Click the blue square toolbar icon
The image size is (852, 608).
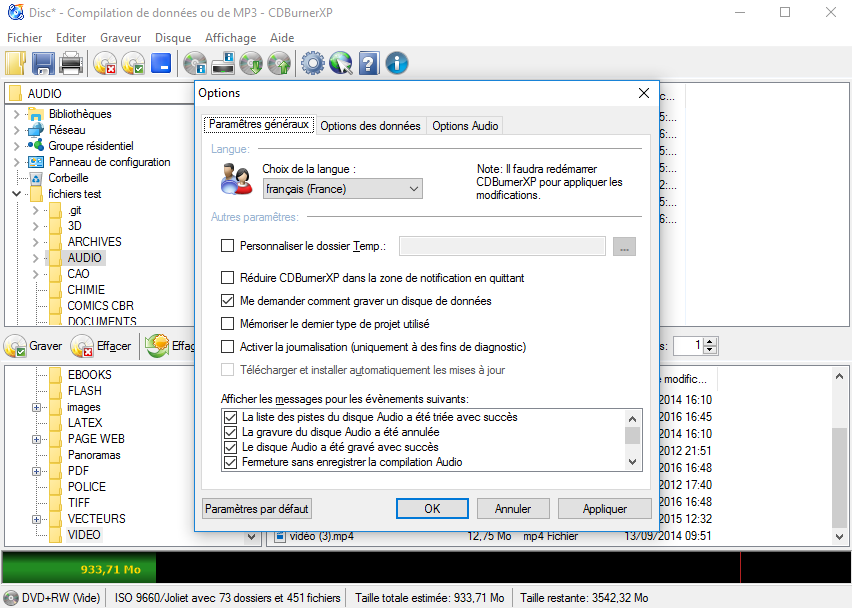[161, 63]
